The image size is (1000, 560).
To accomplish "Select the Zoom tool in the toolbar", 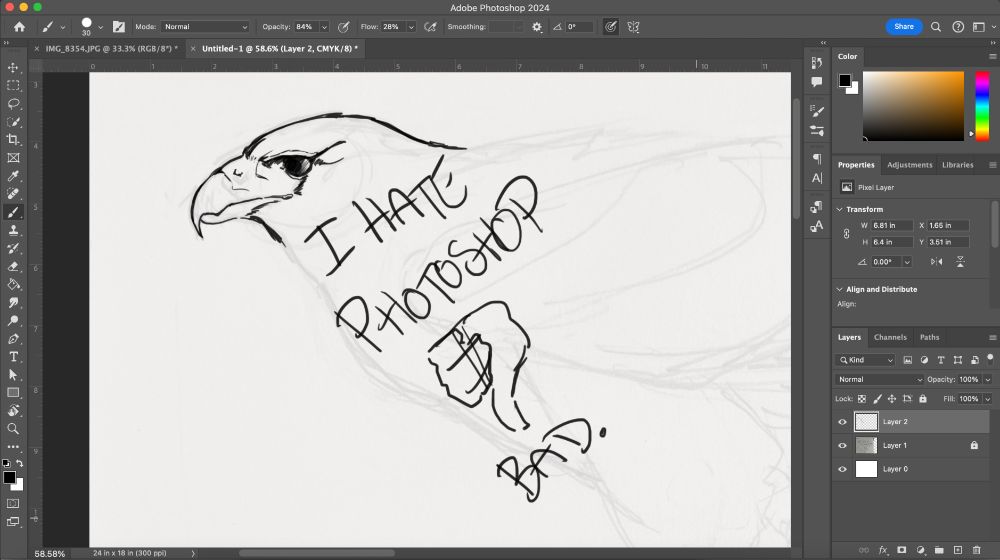I will [x=14, y=429].
